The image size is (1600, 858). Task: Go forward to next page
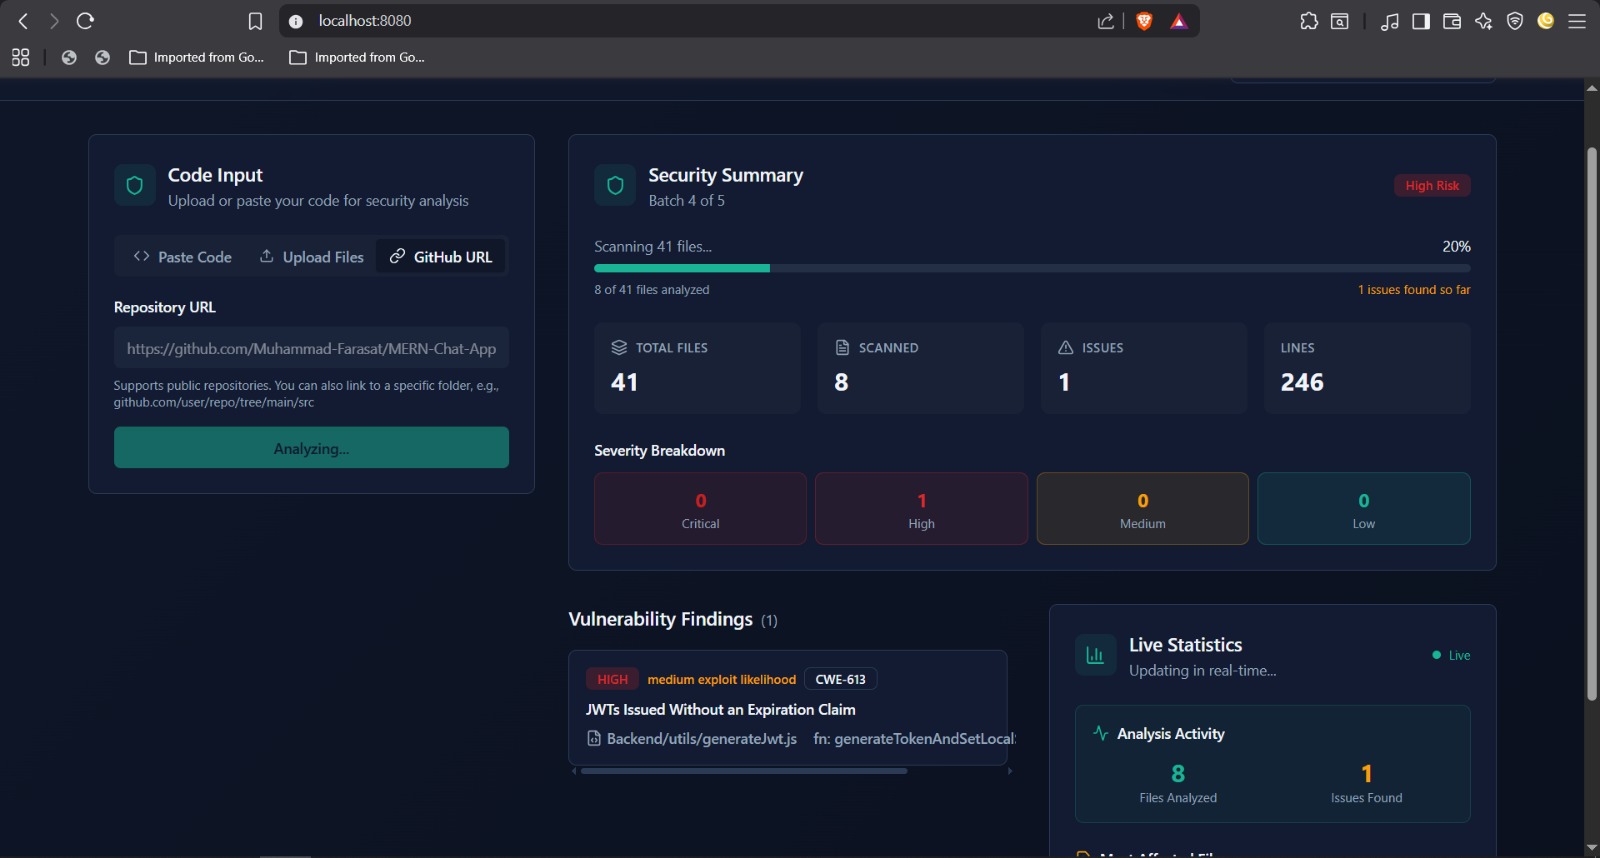[54, 21]
